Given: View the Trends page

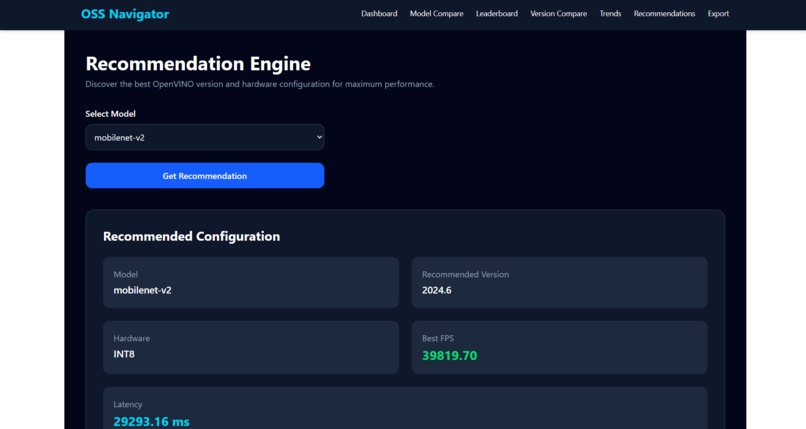Looking at the screenshot, I should coord(610,14).
